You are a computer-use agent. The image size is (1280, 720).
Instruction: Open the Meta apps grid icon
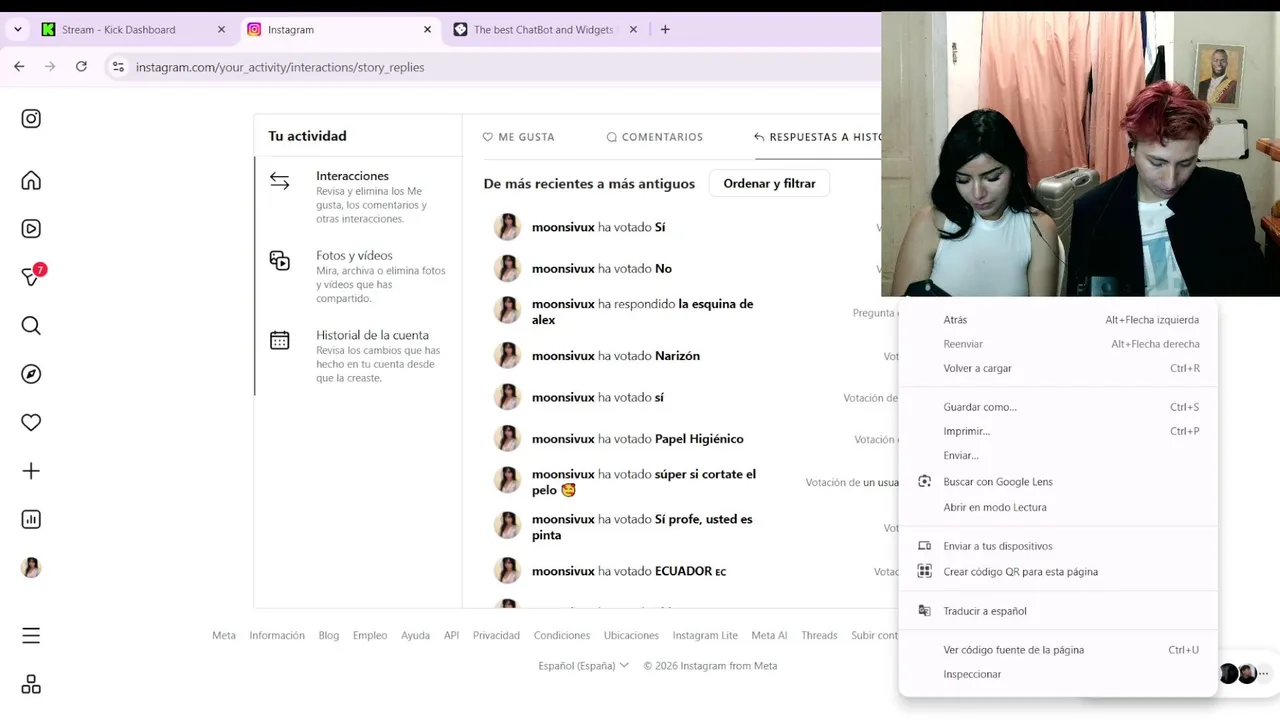pyautogui.click(x=31, y=684)
